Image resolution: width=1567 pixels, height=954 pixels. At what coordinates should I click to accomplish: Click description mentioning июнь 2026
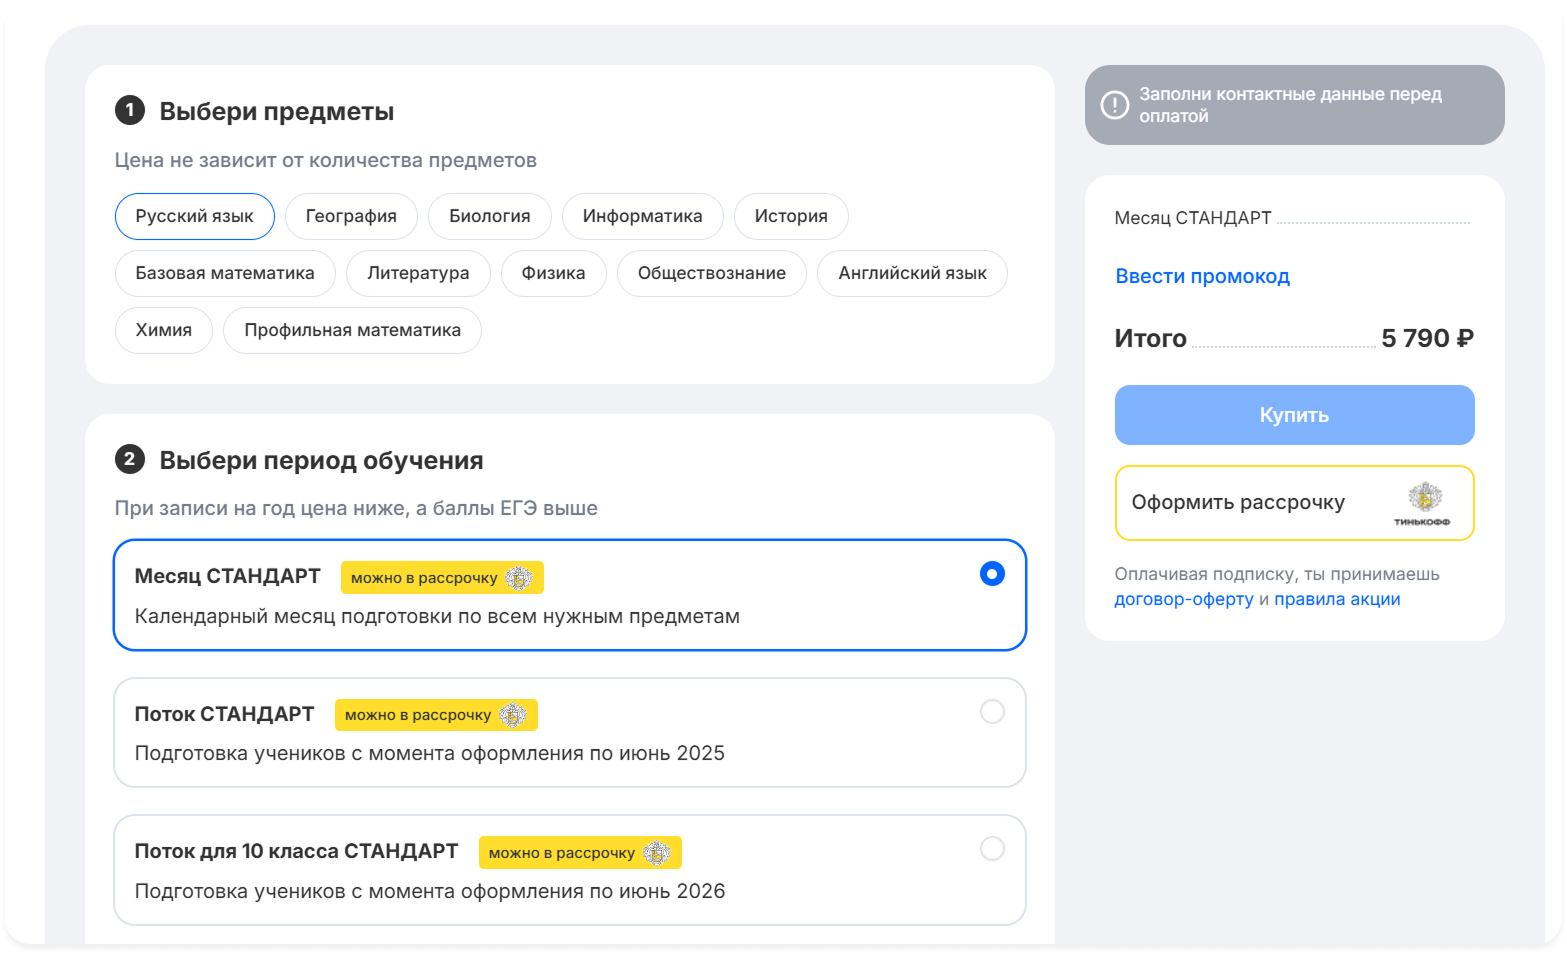(430, 891)
